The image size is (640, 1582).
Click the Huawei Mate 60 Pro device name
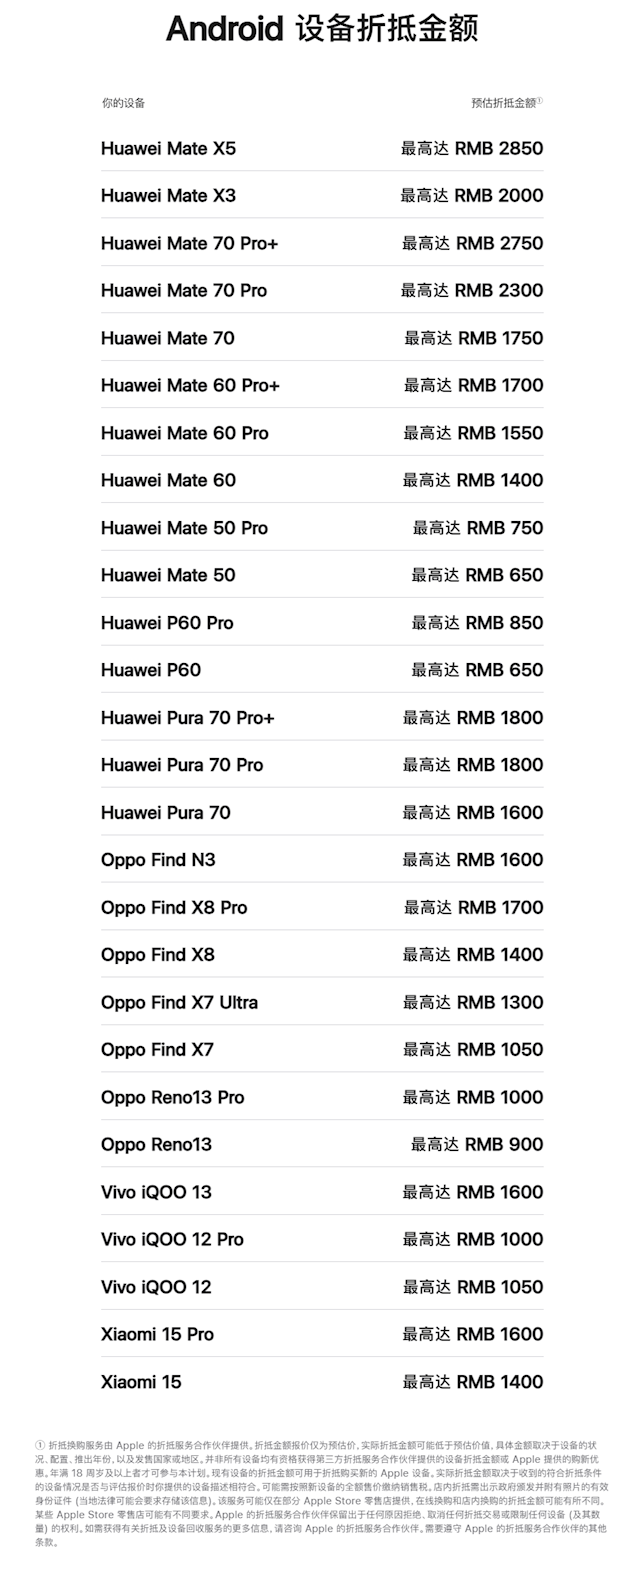click(184, 433)
